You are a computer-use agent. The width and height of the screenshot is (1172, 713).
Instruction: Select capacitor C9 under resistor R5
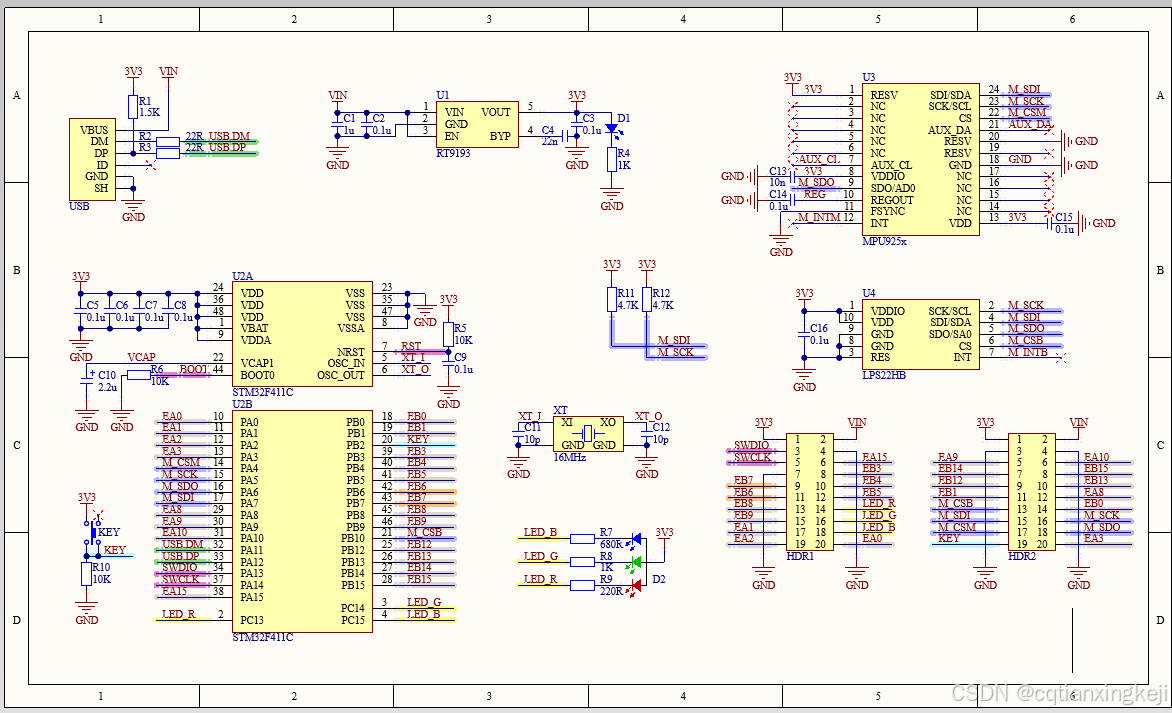tap(448, 363)
